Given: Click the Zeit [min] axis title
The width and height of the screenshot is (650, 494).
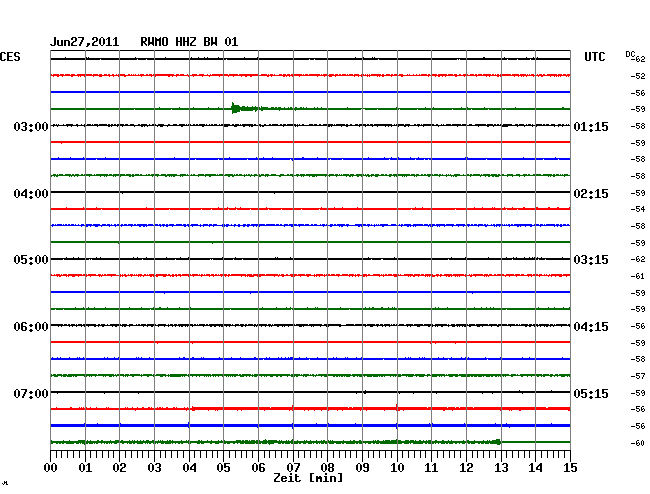Looking at the screenshot, I should (x=308, y=478).
